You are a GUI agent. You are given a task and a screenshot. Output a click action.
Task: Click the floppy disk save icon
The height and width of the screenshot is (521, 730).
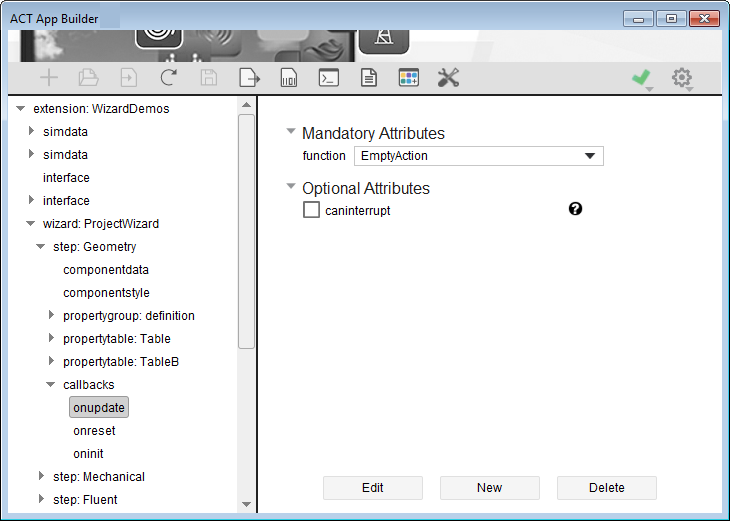(x=209, y=78)
